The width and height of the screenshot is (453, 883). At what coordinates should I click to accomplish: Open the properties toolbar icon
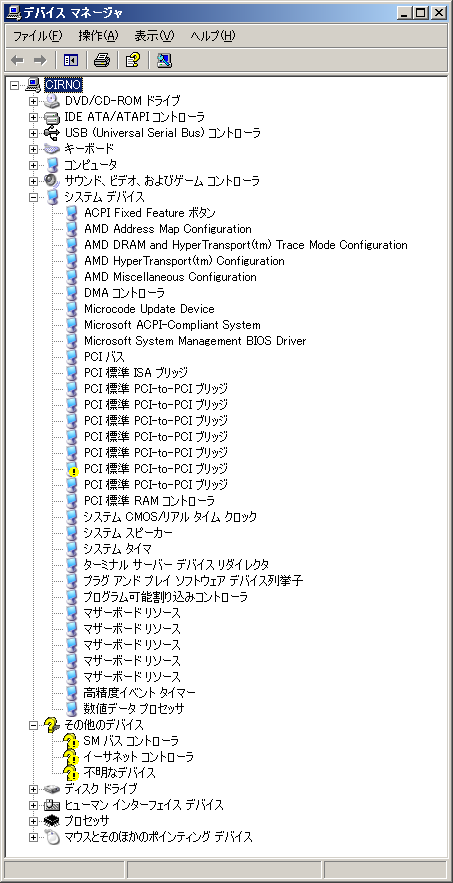[133, 60]
